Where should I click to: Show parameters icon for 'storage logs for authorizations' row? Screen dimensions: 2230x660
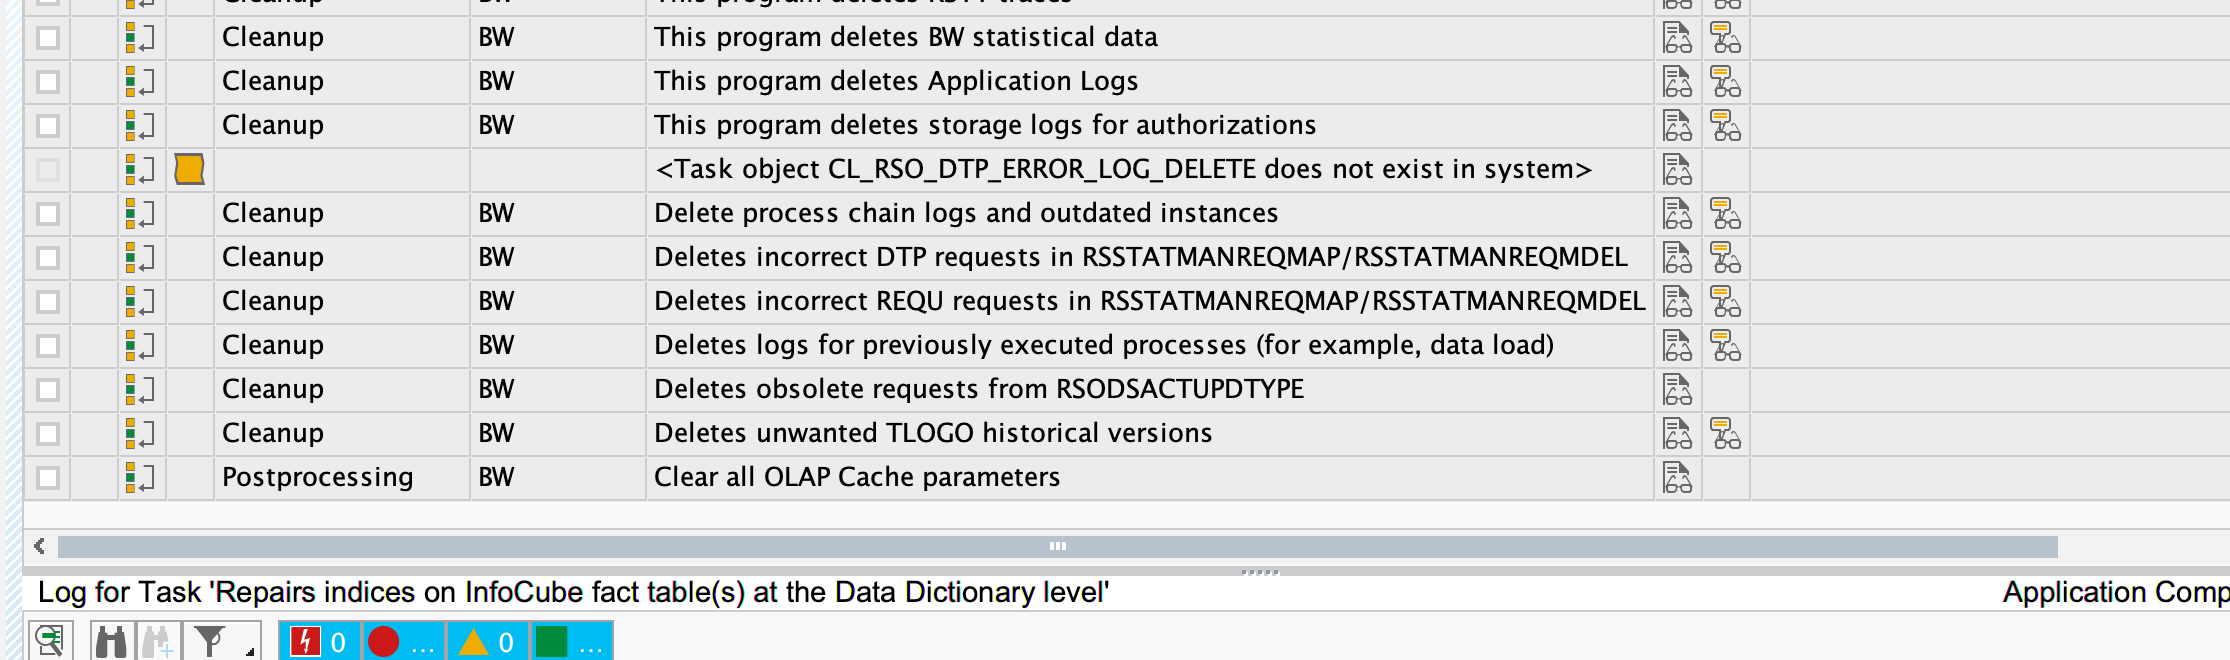click(x=1725, y=126)
